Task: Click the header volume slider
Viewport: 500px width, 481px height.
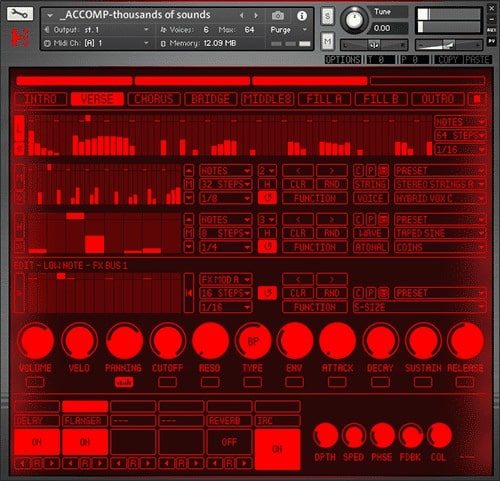Action: coord(449,44)
